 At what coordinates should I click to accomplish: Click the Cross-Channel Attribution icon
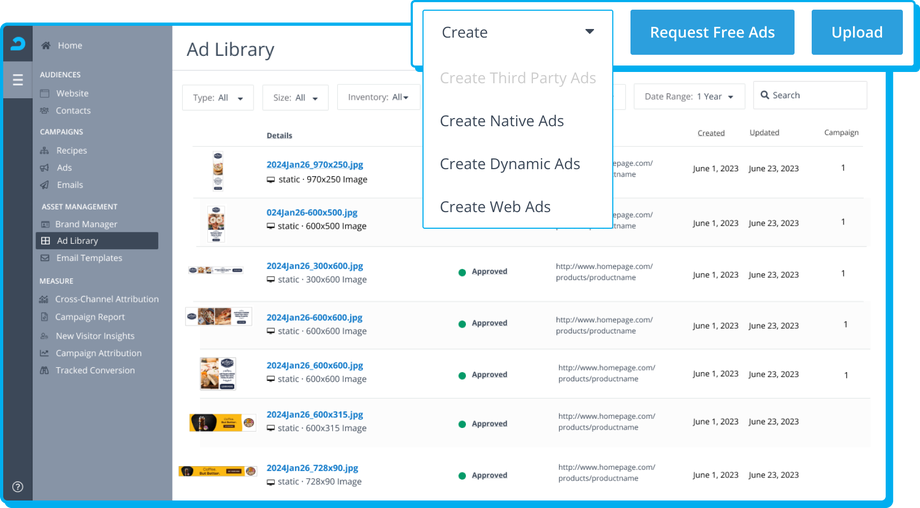(x=44, y=299)
